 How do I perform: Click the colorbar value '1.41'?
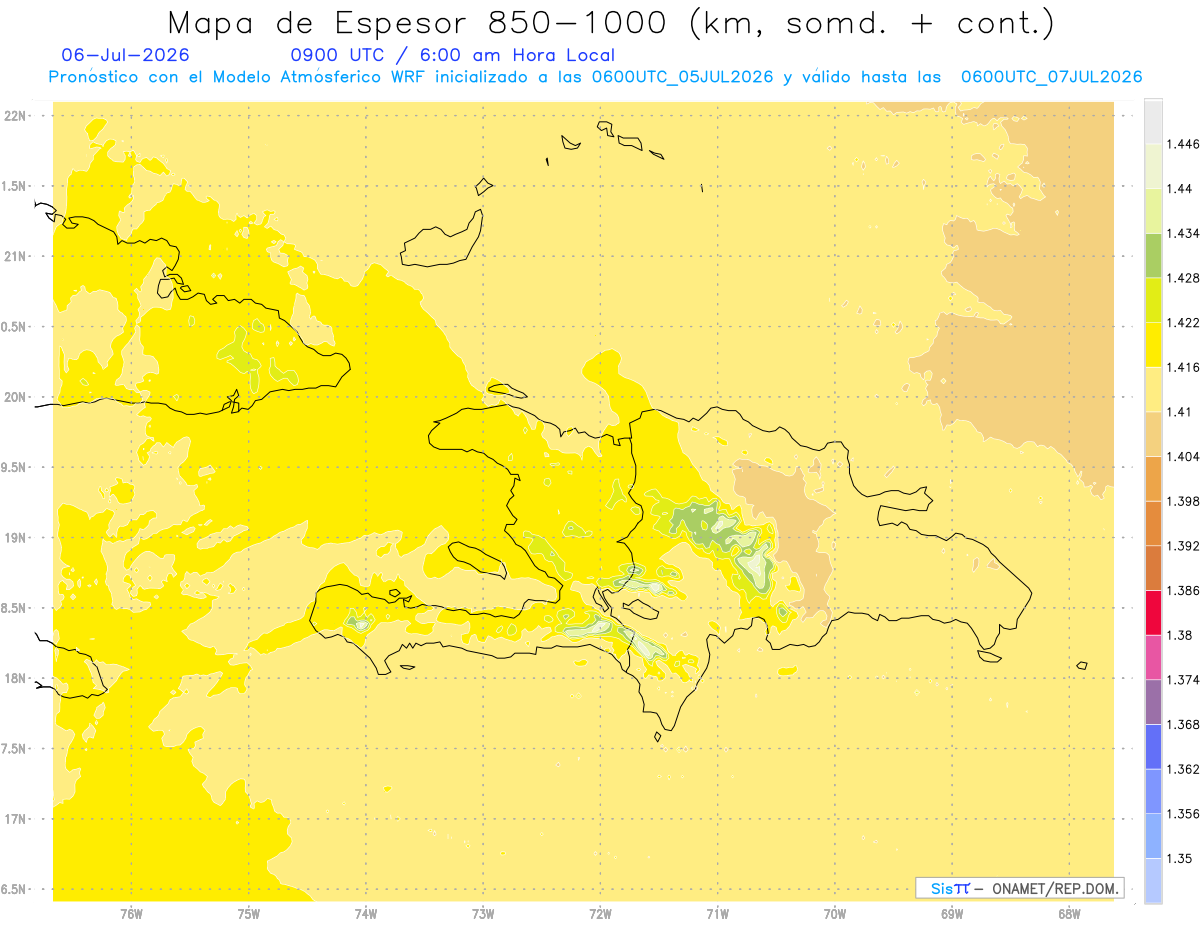click(x=1179, y=412)
